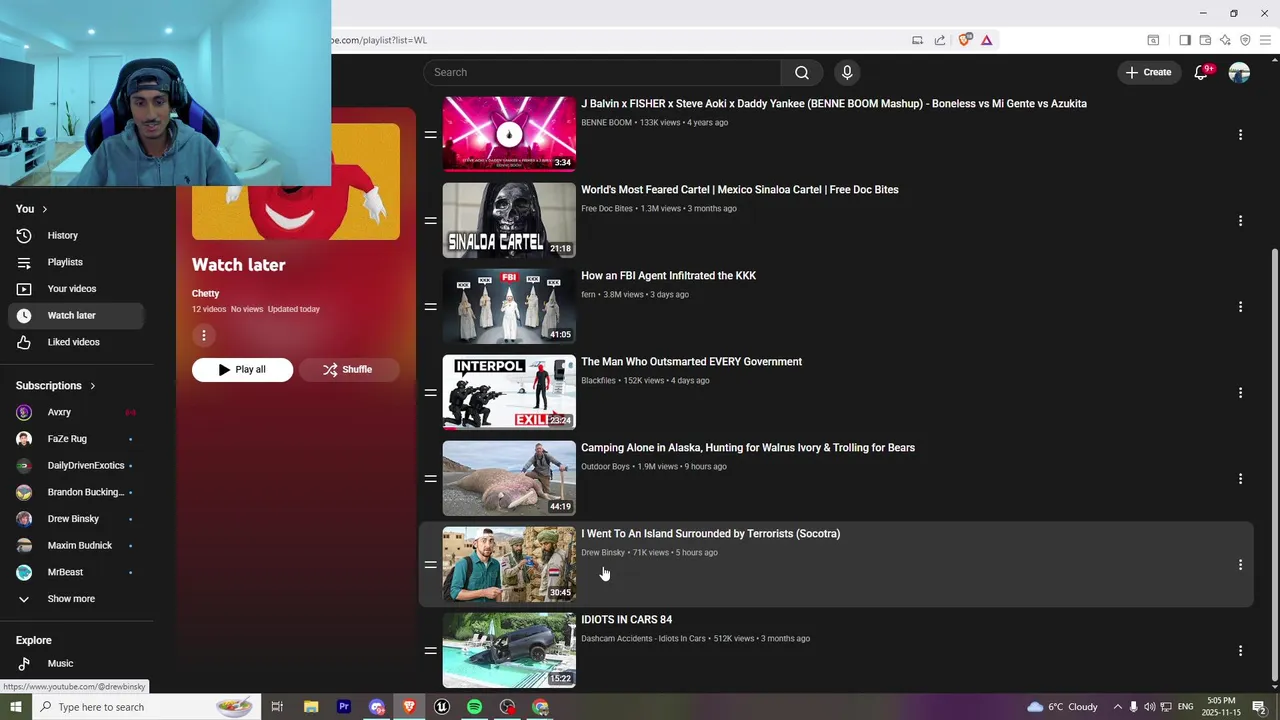Click the Brave VPN shield icon
This screenshot has height=720, width=1280.
point(1245,40)
